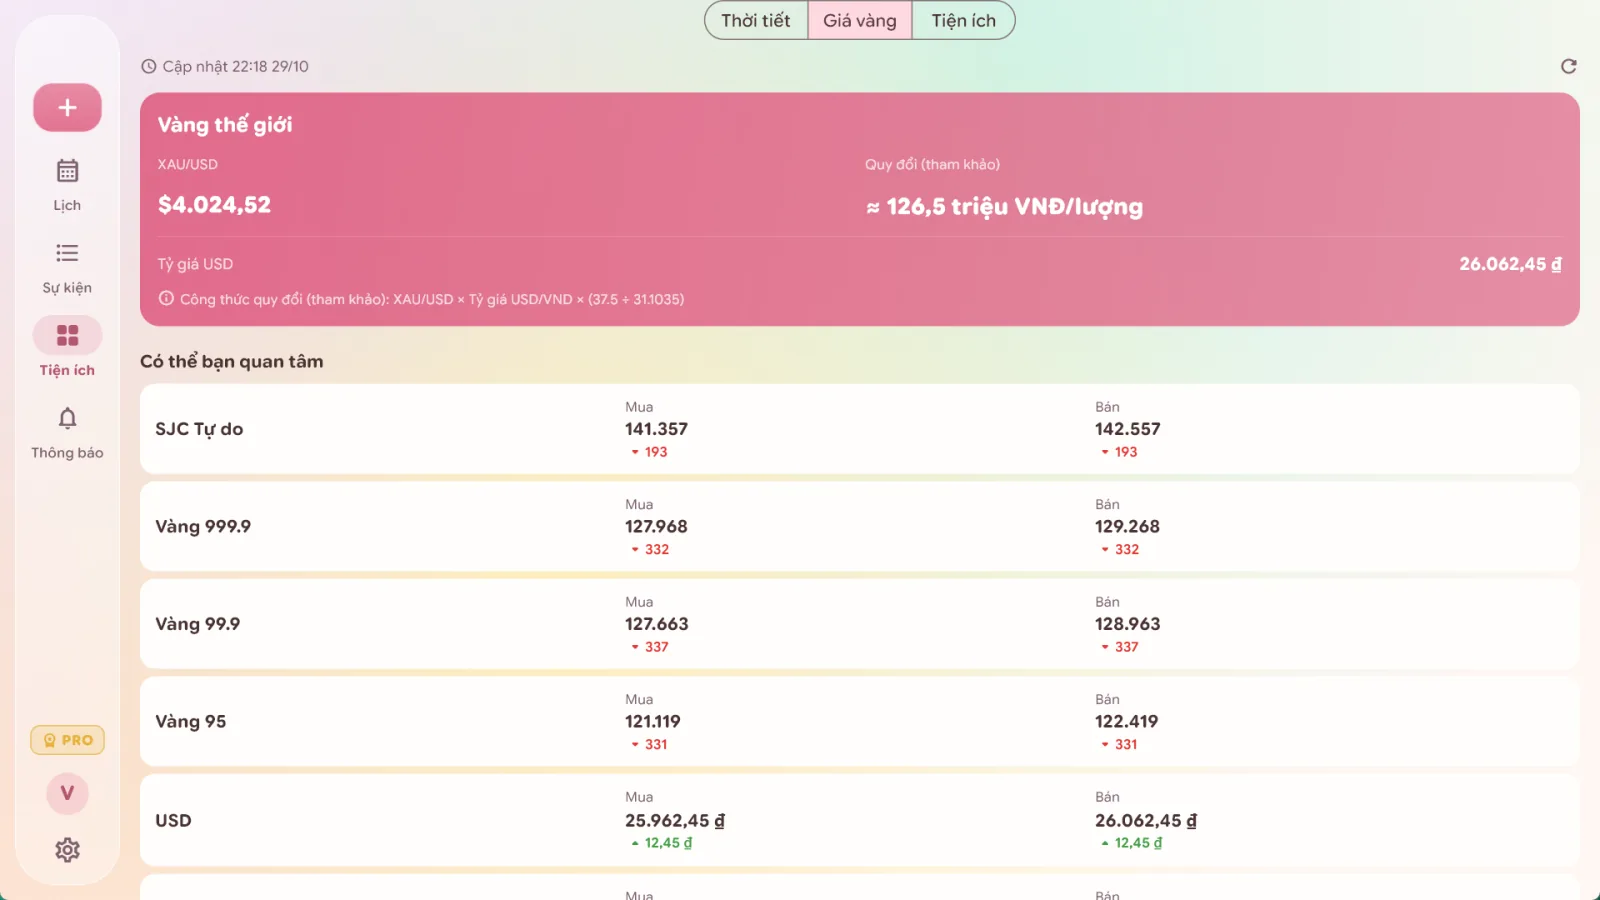This screenshot has height=900, width=1600.
Task: Click the $4.024,52 XAU/USD price
Action: [x=214, y=205]
